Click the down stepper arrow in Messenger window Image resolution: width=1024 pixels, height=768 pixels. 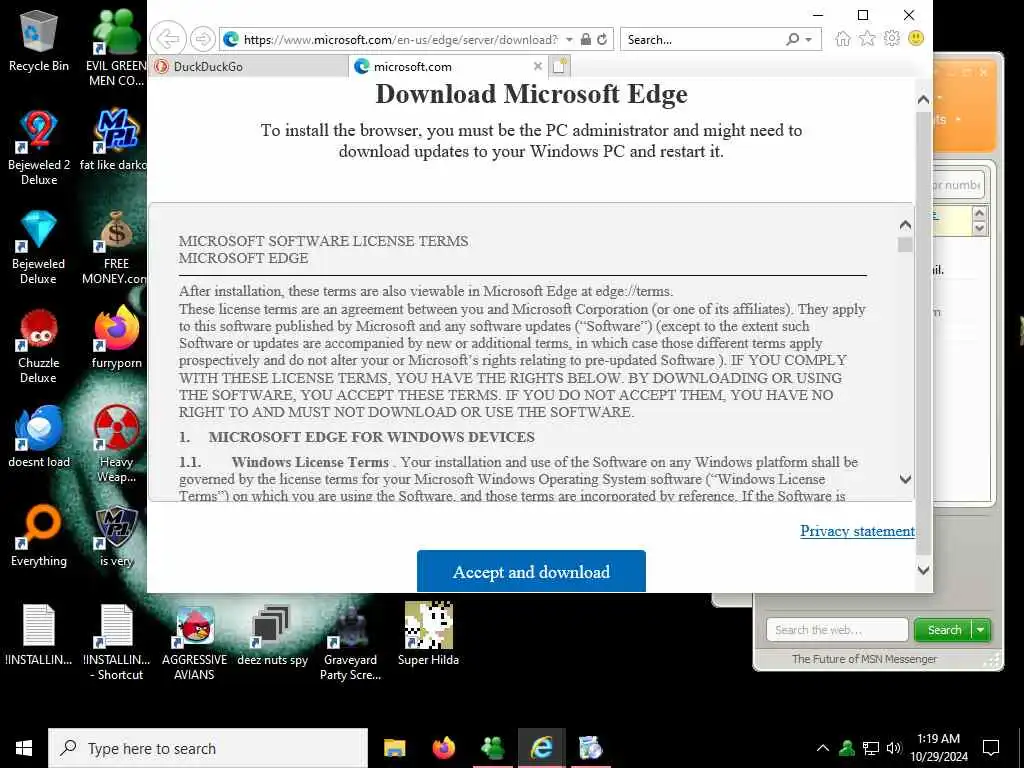[x=979, y=228]
